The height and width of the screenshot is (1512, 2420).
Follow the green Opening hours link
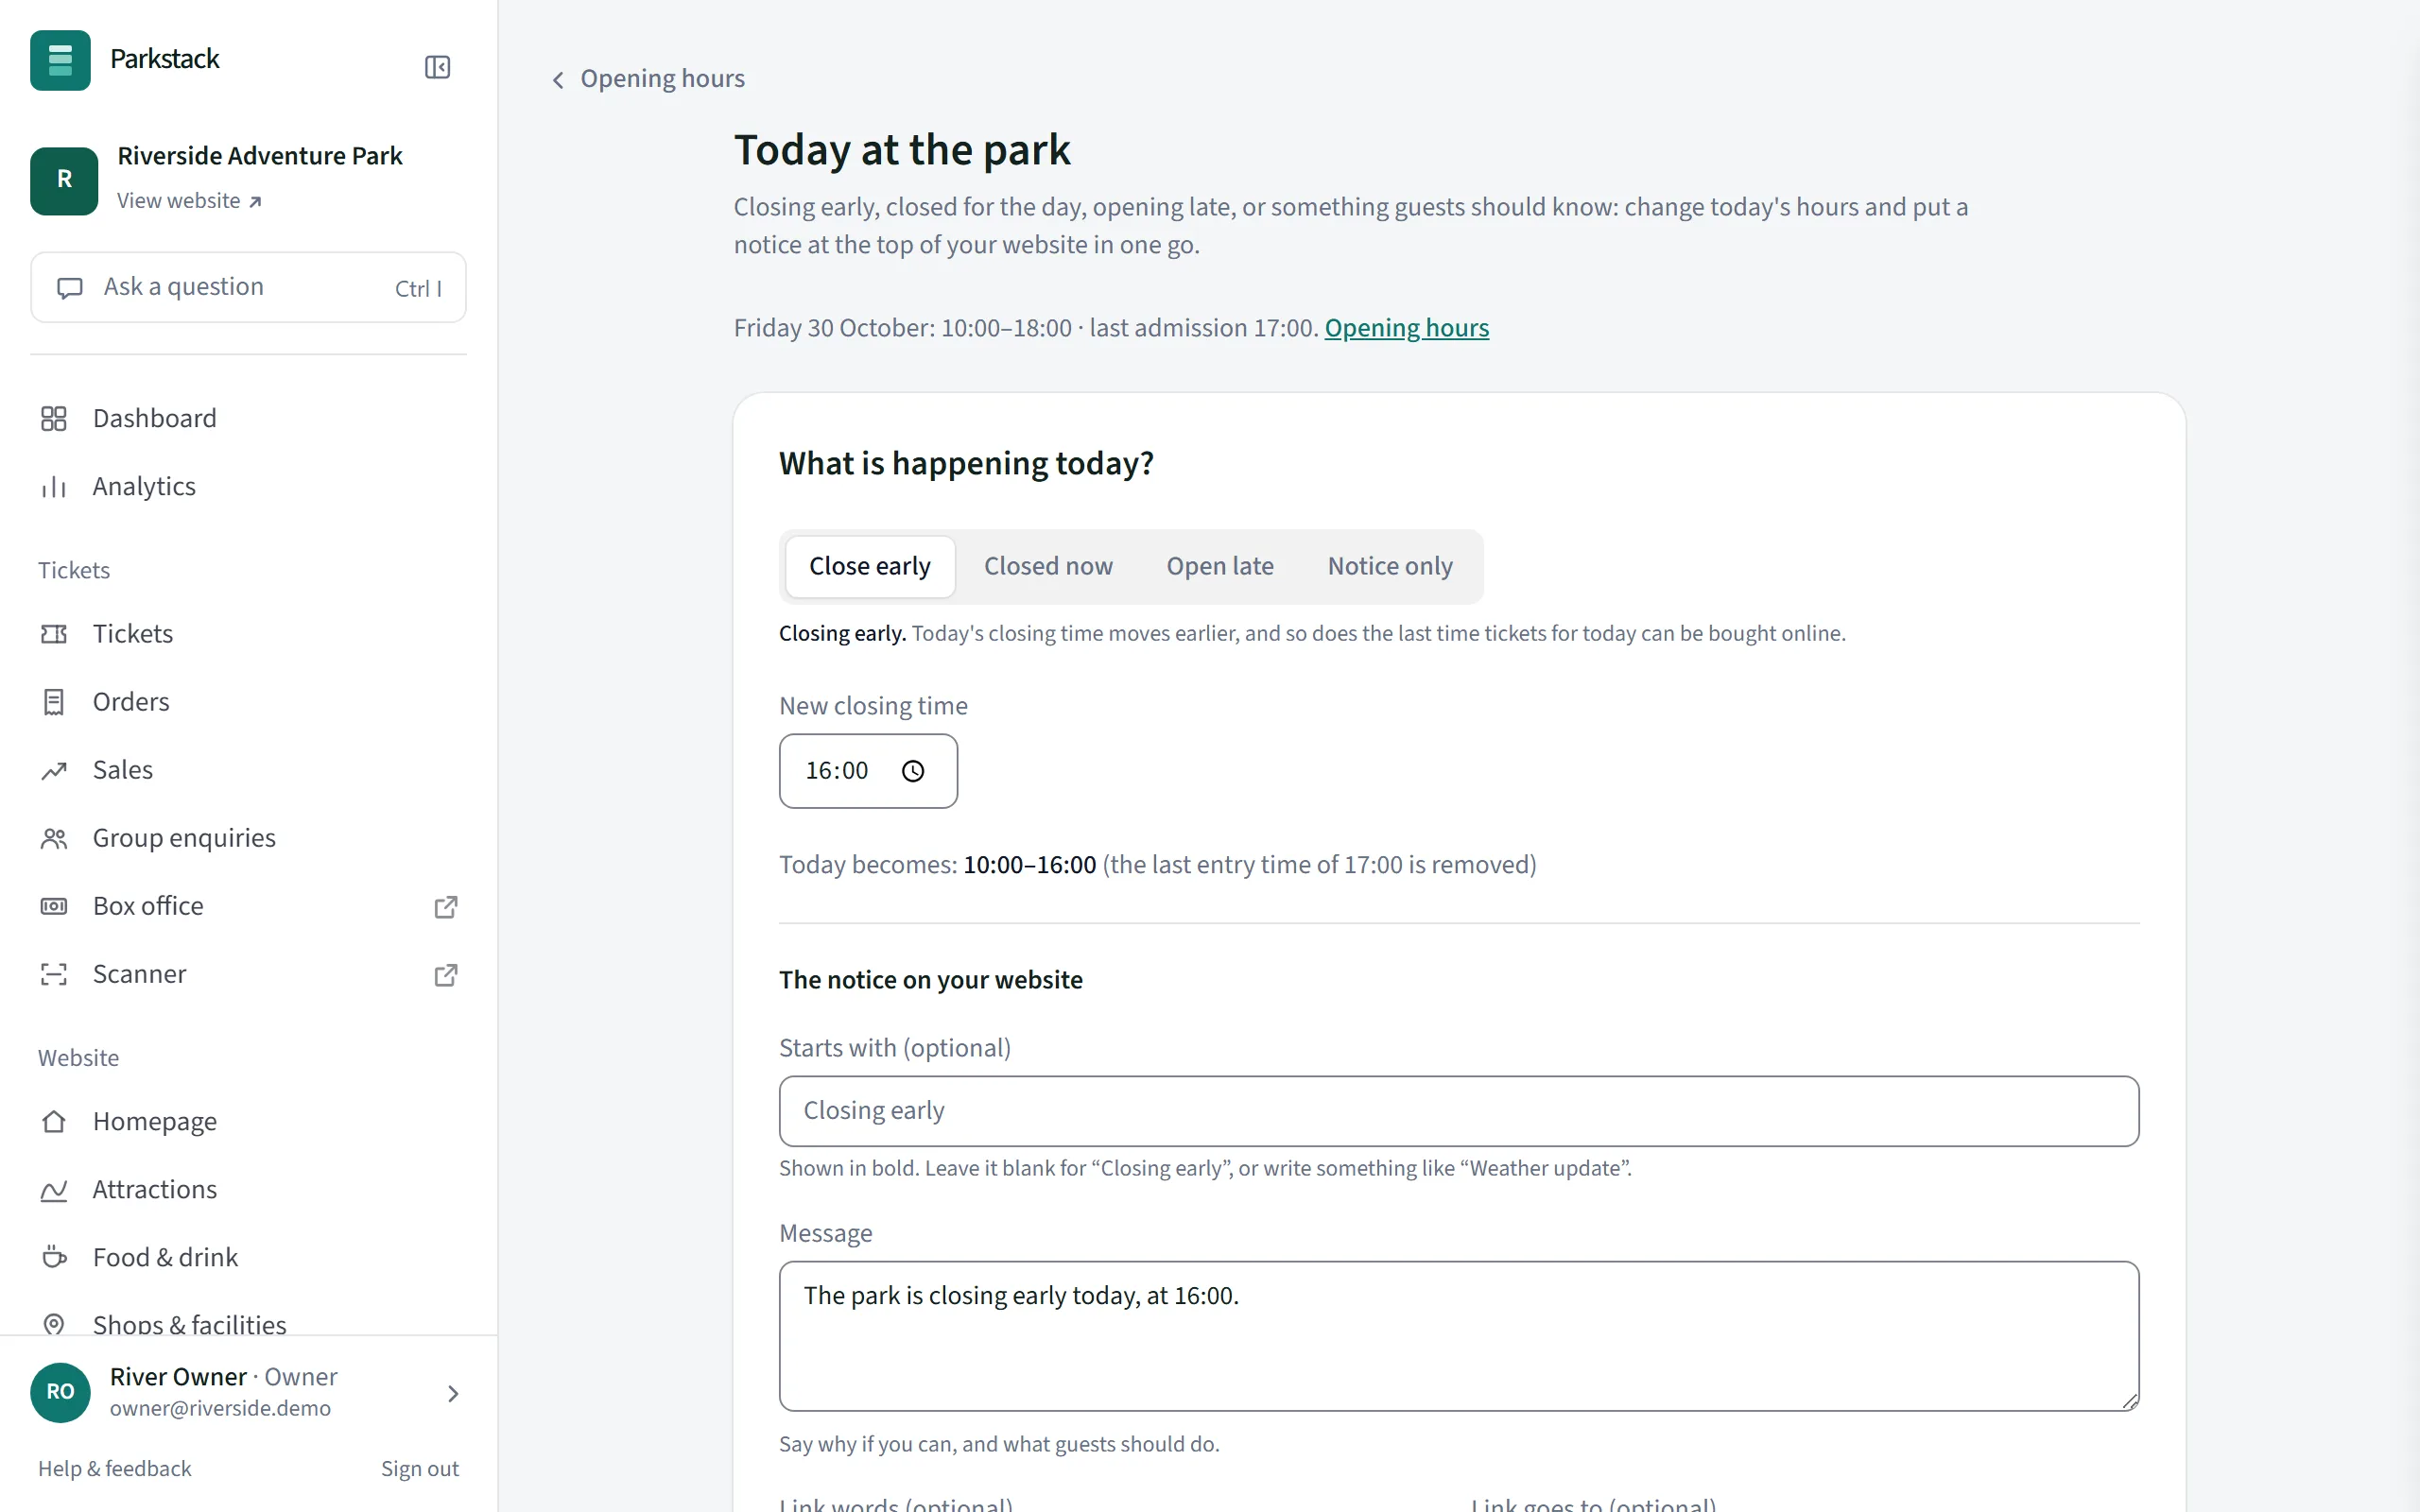[1406, 328]
